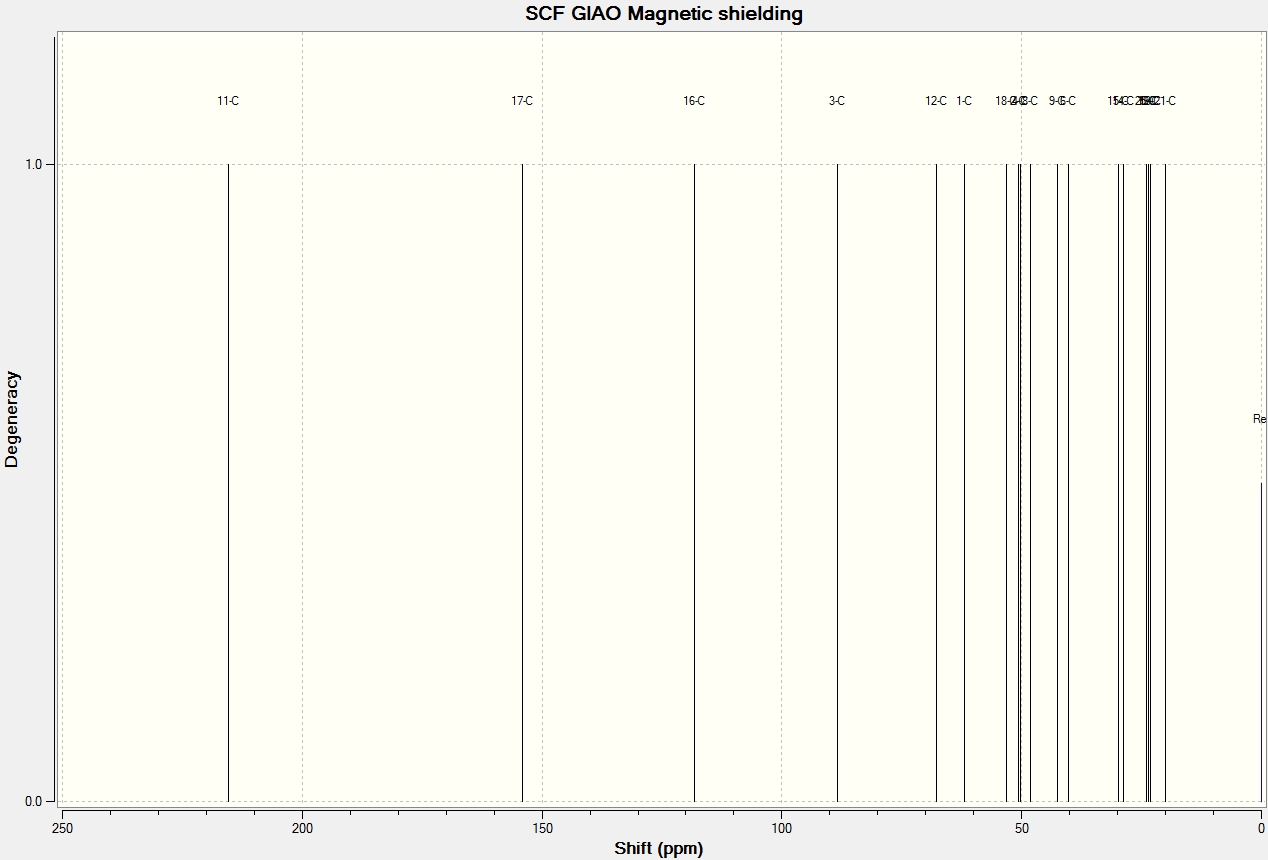
Task: Click the 100 tick label on x-axis
Action: tap(781, 827)
